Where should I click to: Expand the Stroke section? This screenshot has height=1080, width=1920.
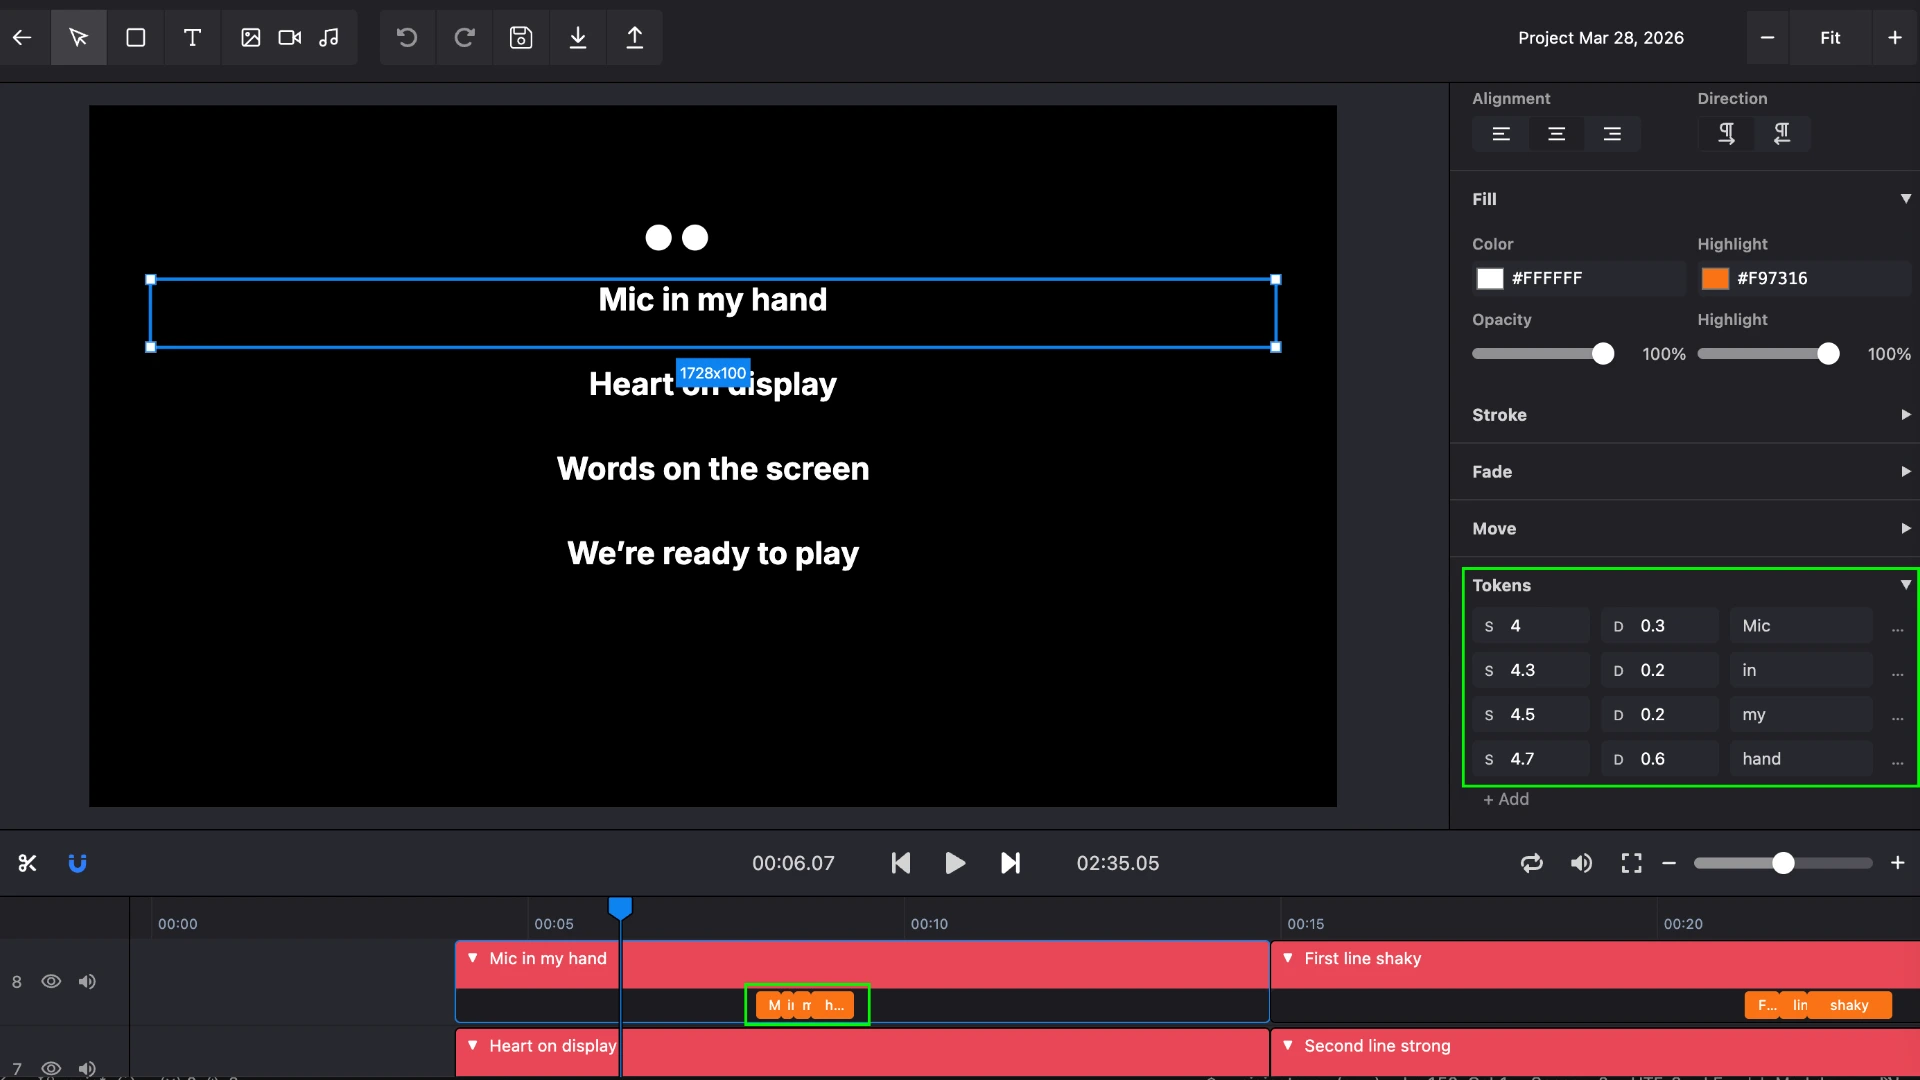coord(1905,414)
